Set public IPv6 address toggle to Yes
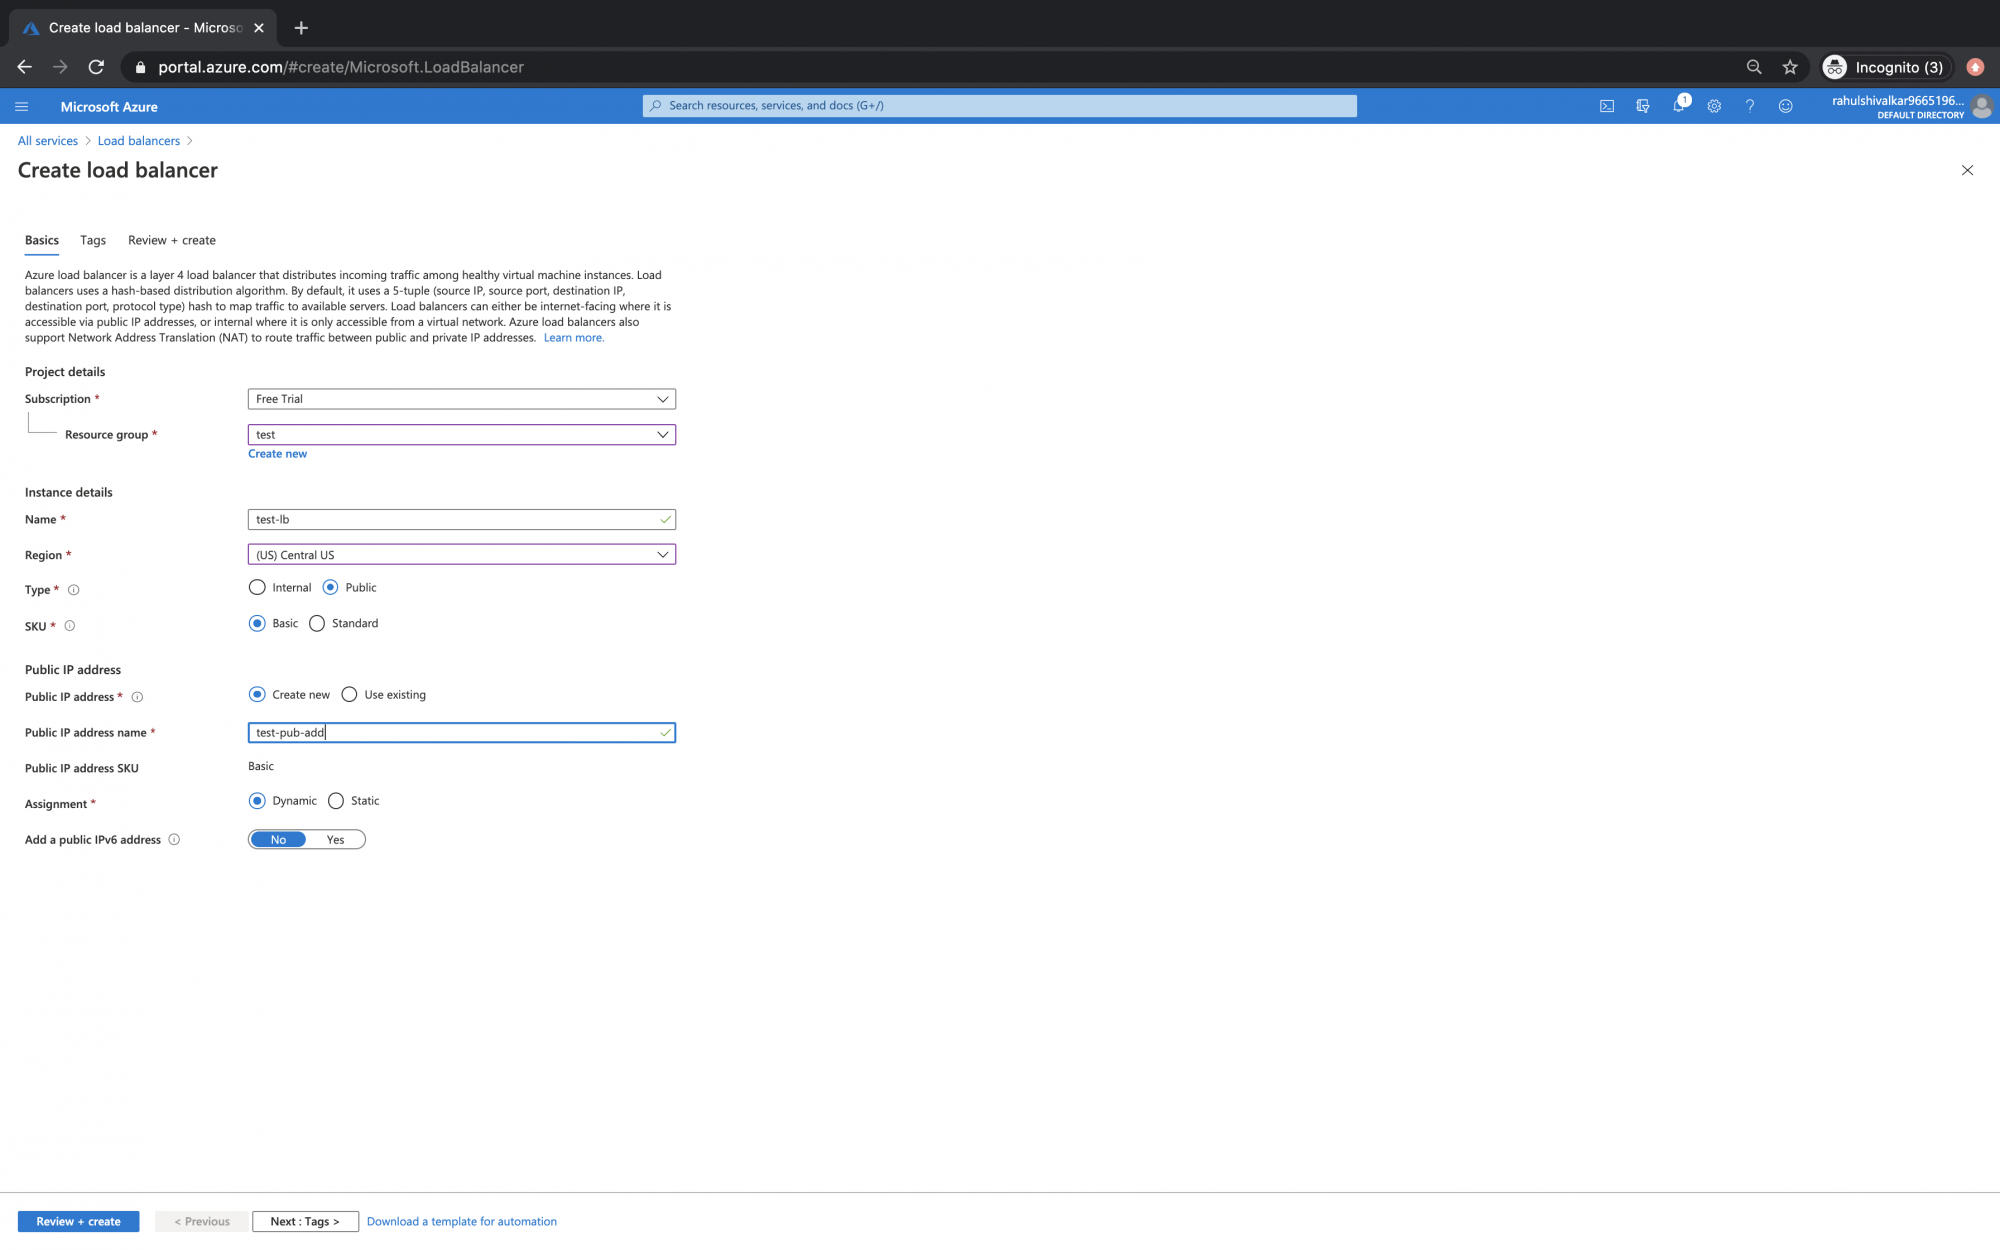 coord(335,840)
